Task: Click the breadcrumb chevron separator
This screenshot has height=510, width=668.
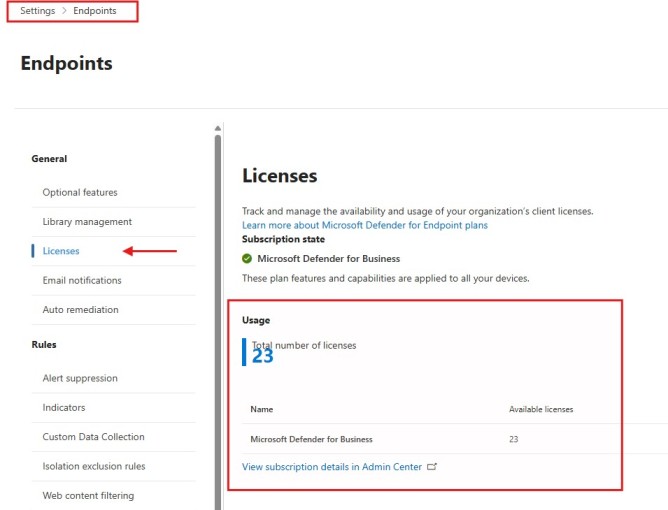Action: click(64, 11)
